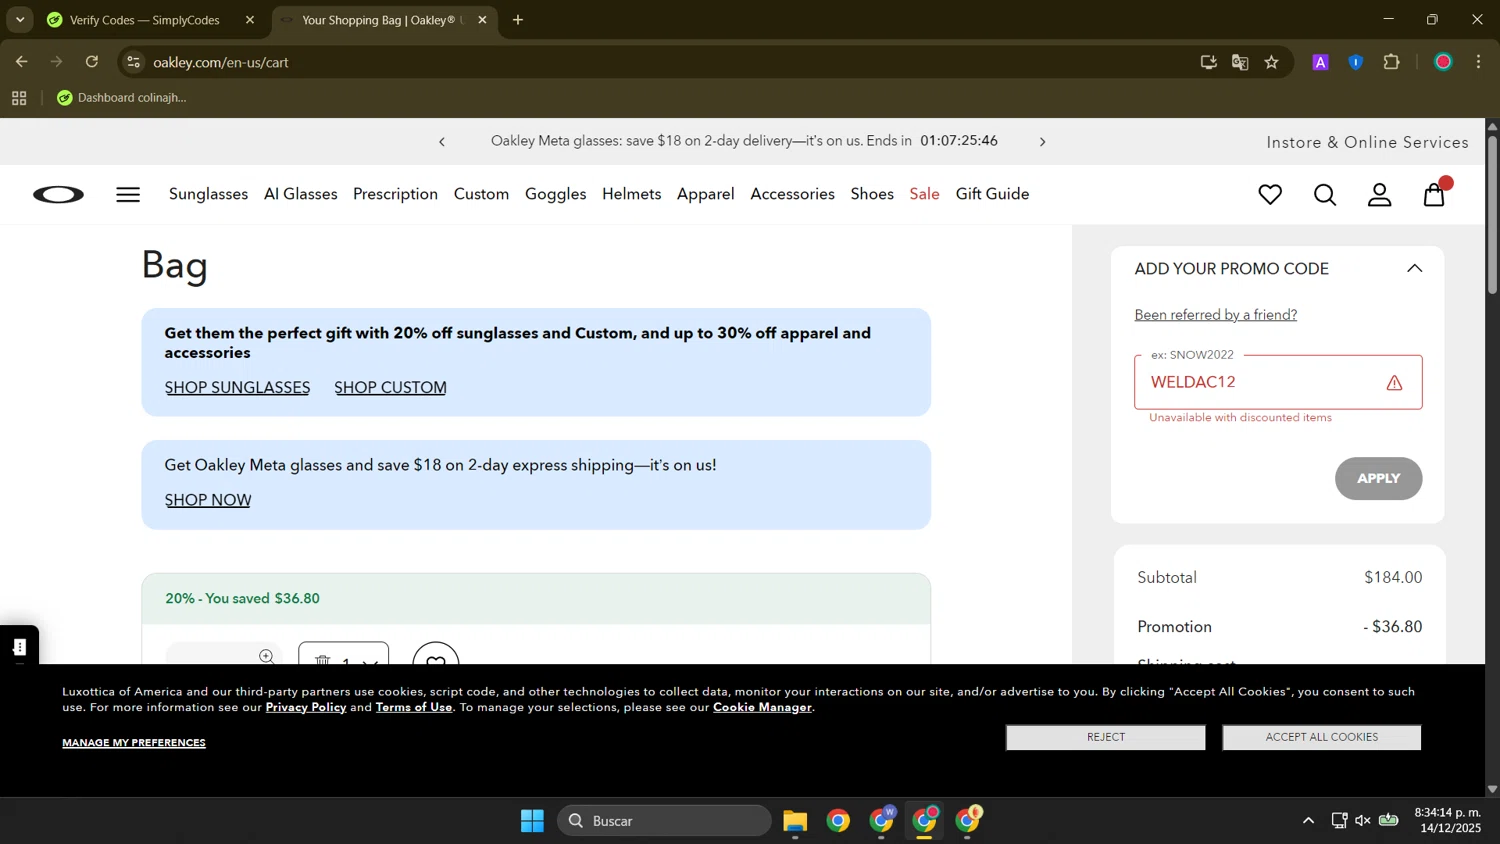Click Been referred by a friend link

[x=1215, y=315]
